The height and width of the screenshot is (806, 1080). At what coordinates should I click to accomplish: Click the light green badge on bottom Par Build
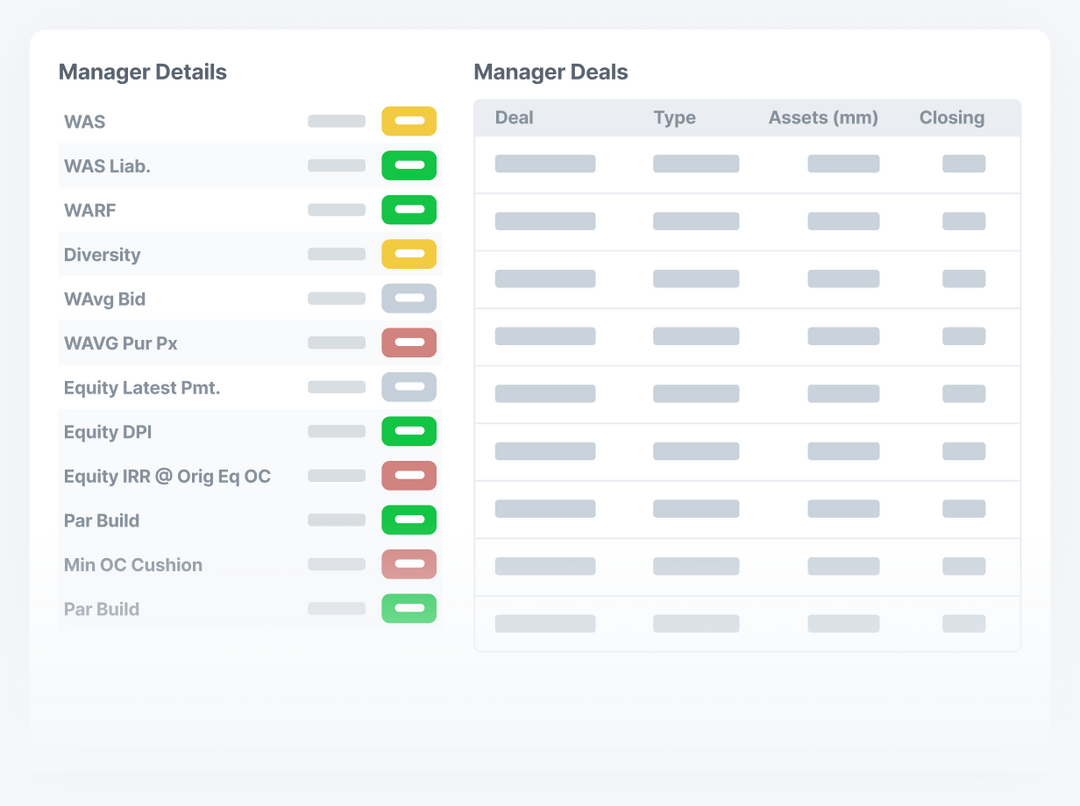(x=409, y=608)
